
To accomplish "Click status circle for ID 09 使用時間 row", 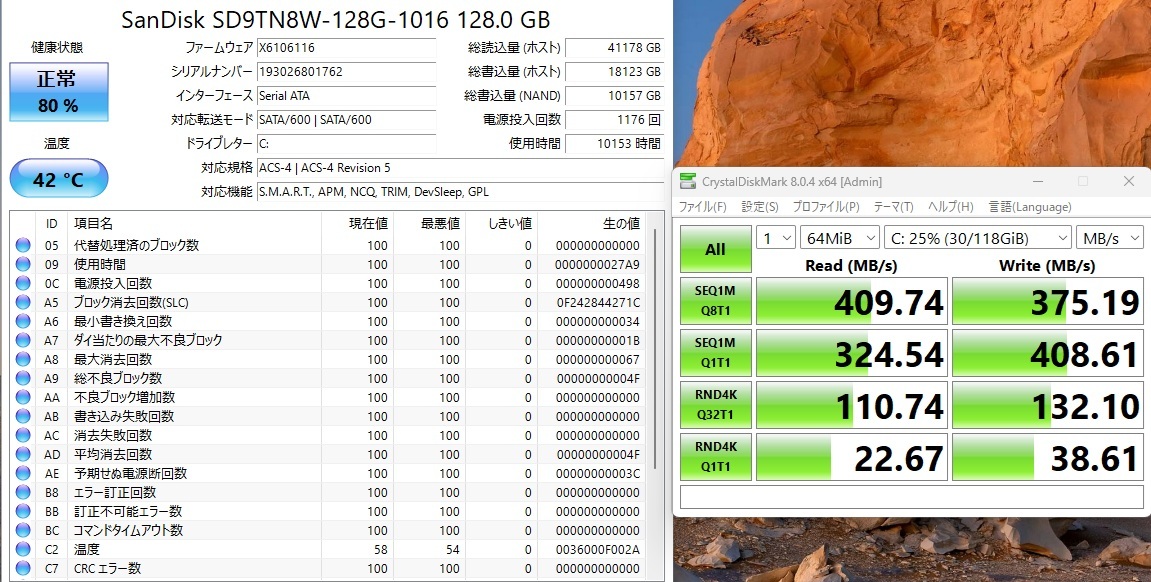I will tap(23, 264).
